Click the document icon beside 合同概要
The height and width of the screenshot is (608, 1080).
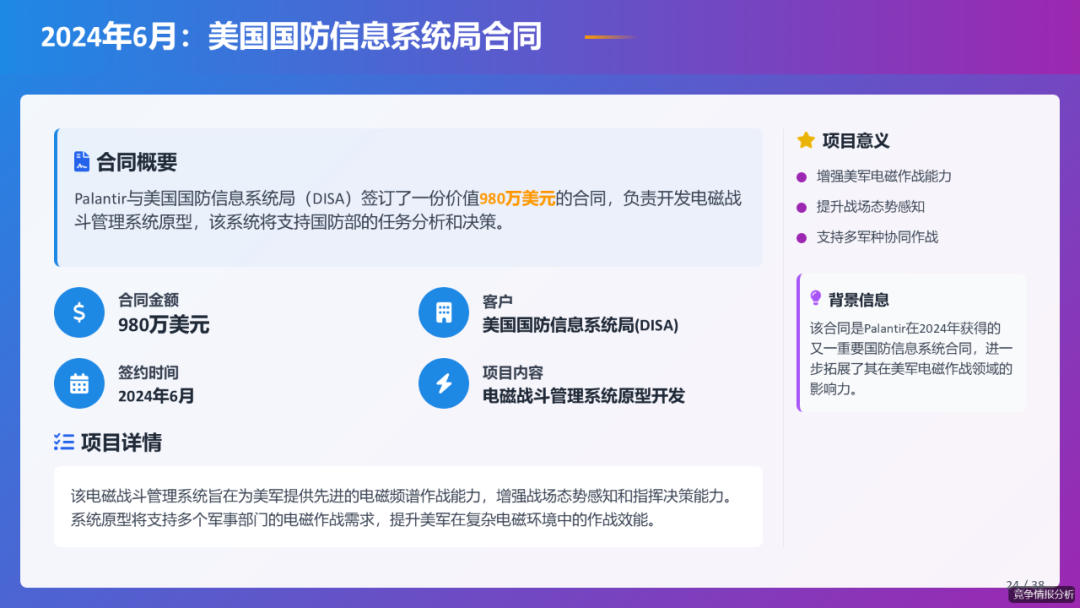pos(81,161)
